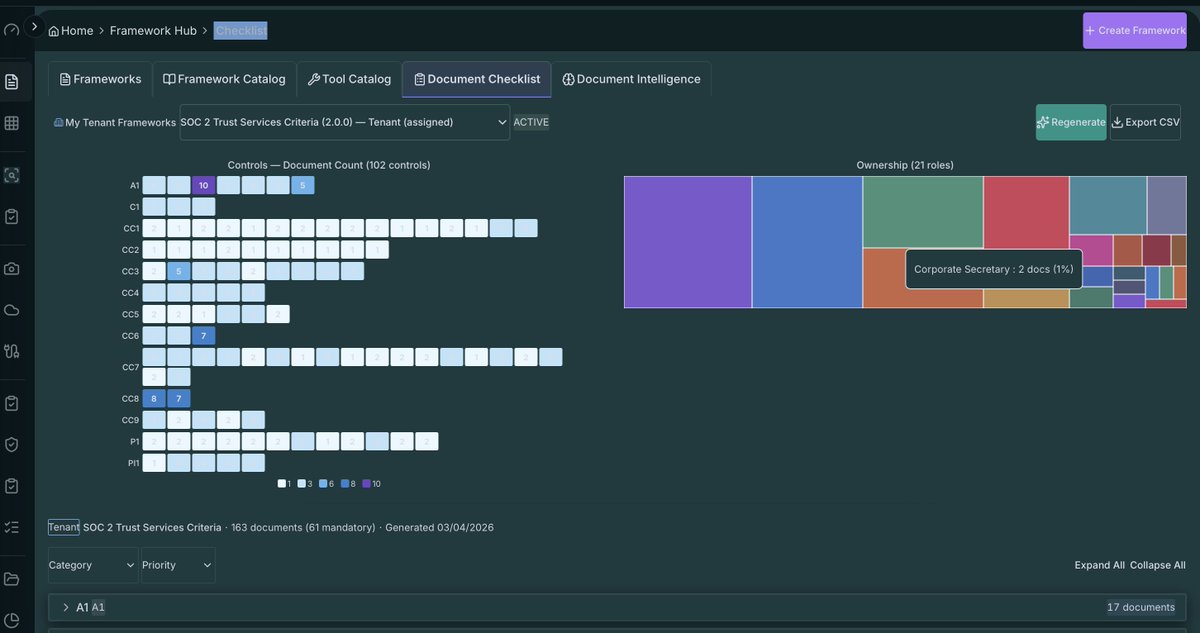Click Expand All
This screenshot has height=633, width=1200.
click(1100, 565)
